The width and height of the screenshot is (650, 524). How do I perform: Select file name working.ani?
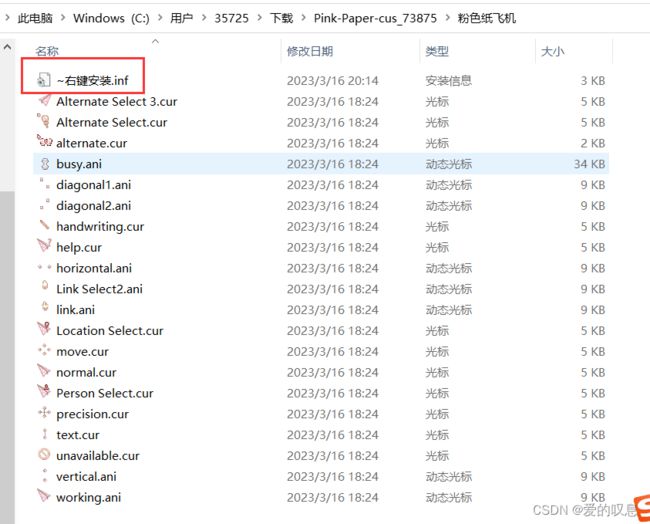pyautogui.click(x=88, y=497)
